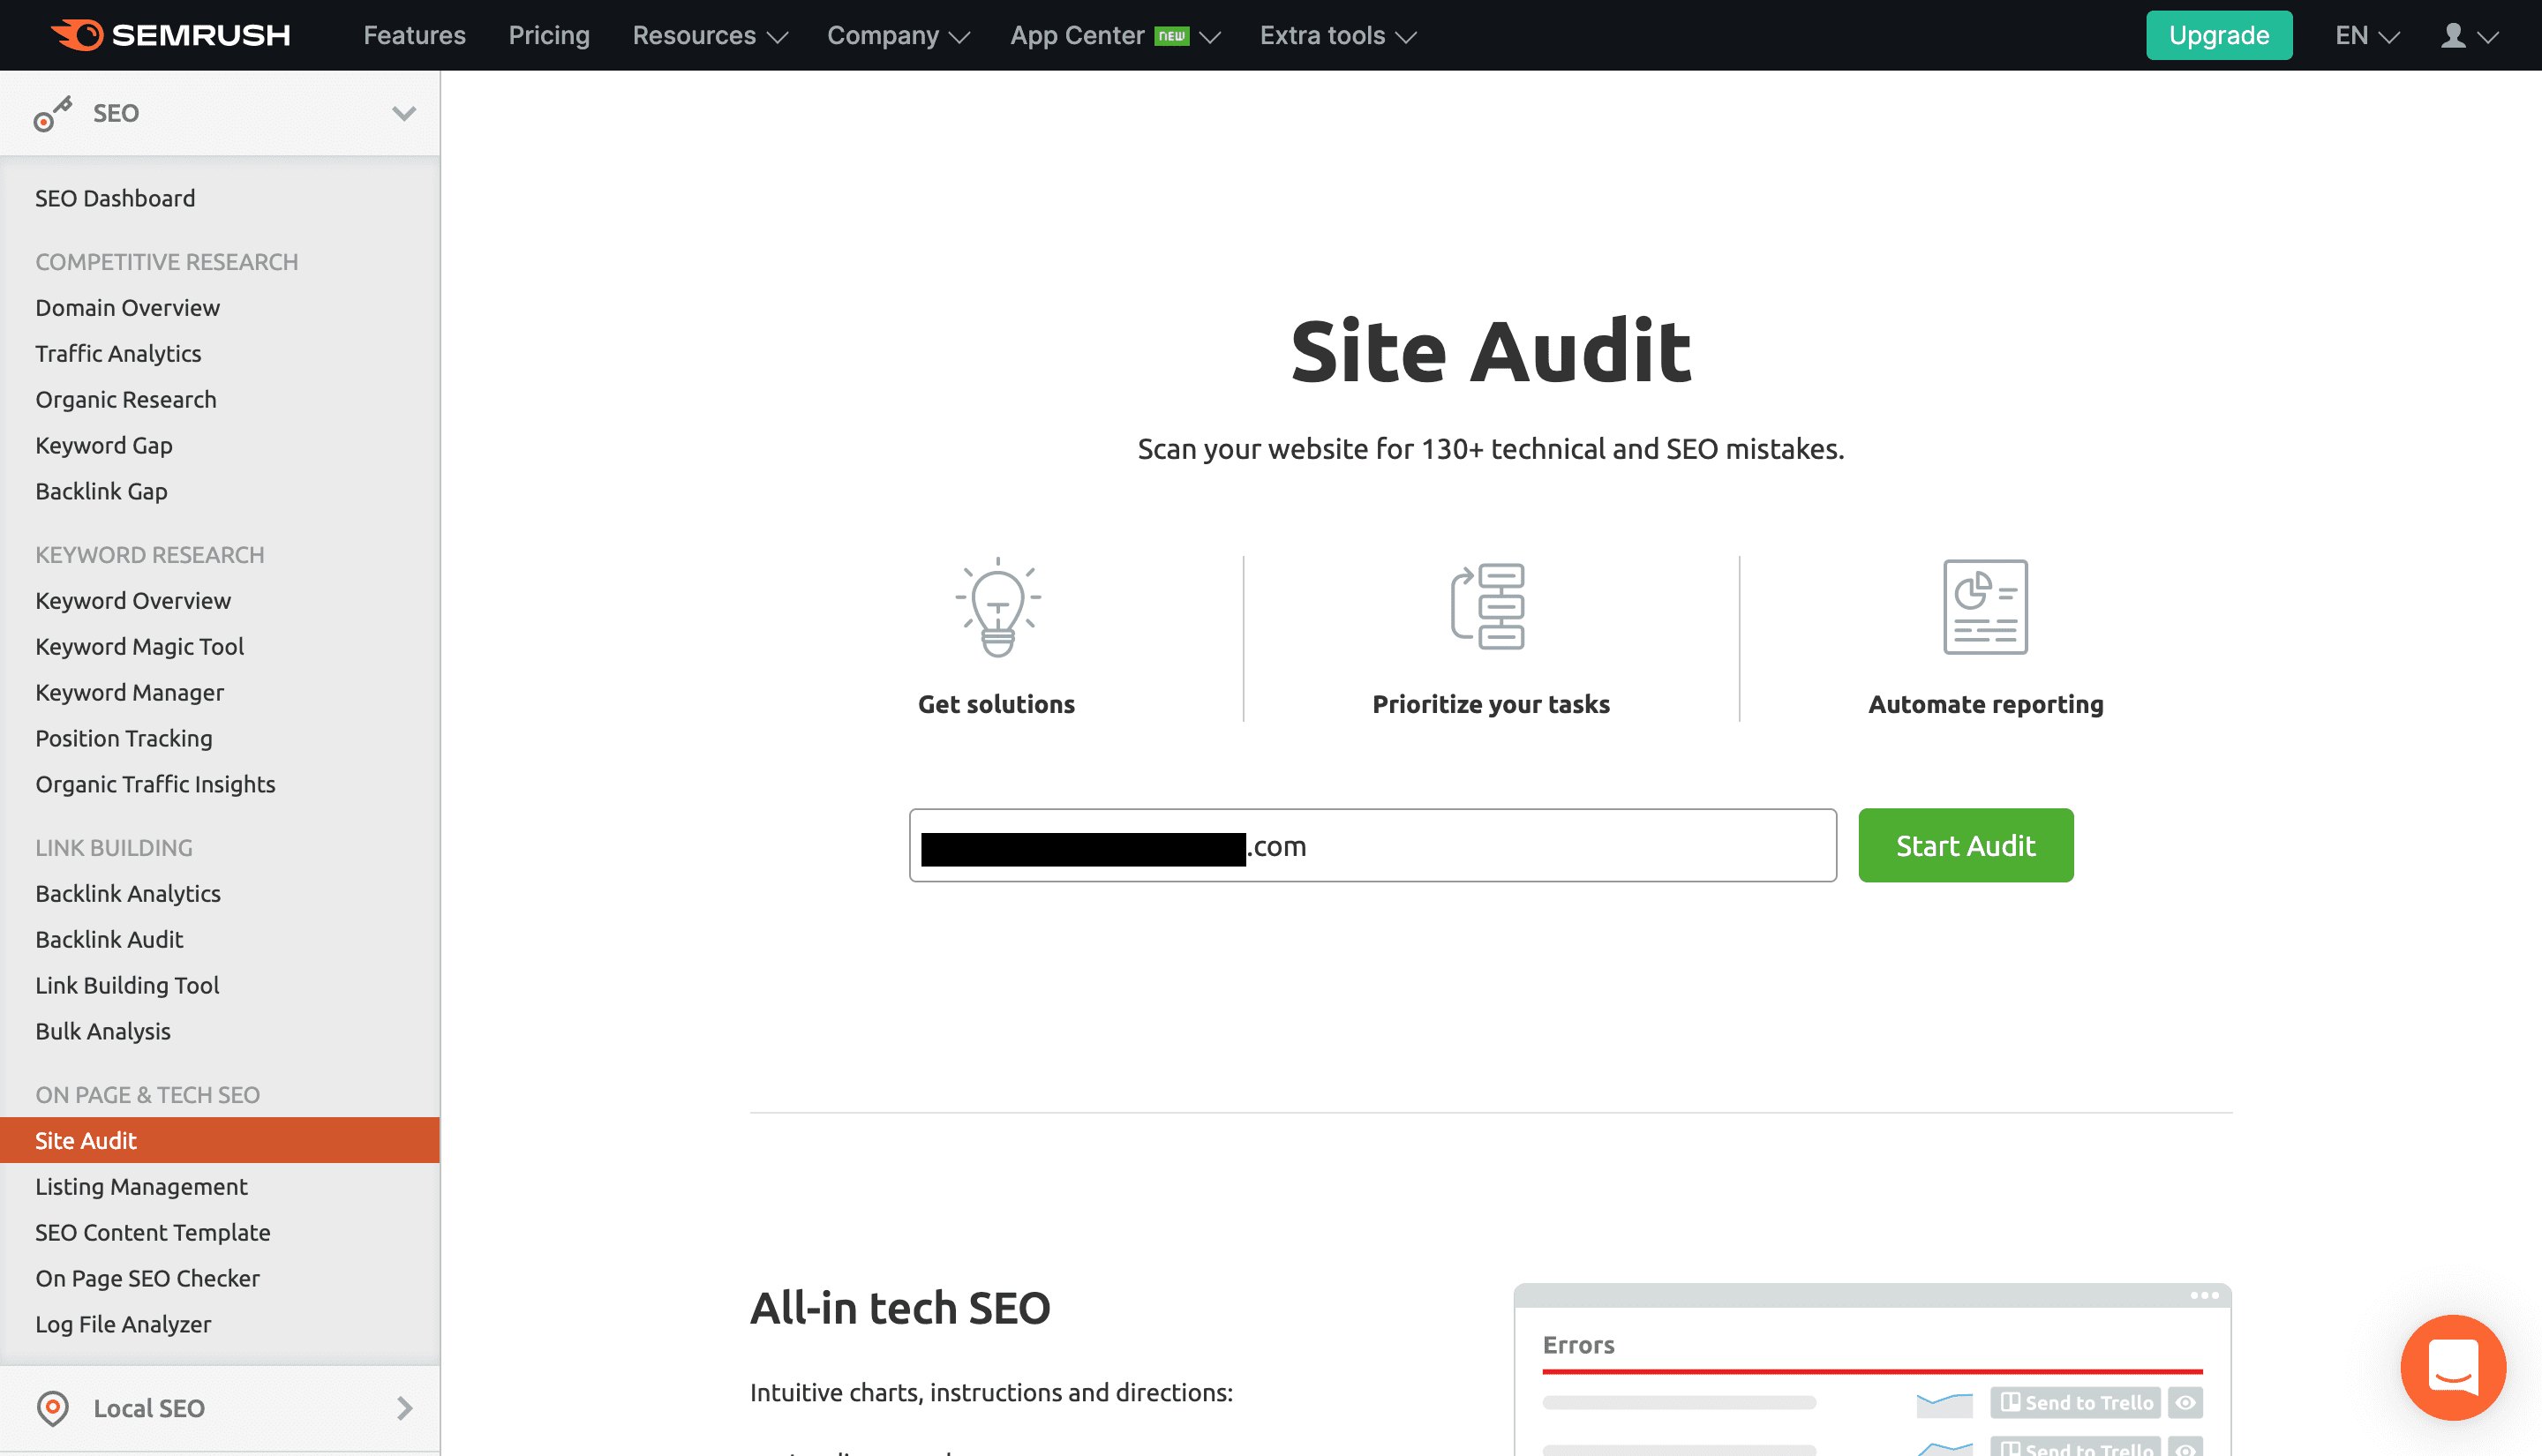Click the domain input field
Image resolution: width=2542 pixels, height=1456 pixels.
(x=1540, y=845)
